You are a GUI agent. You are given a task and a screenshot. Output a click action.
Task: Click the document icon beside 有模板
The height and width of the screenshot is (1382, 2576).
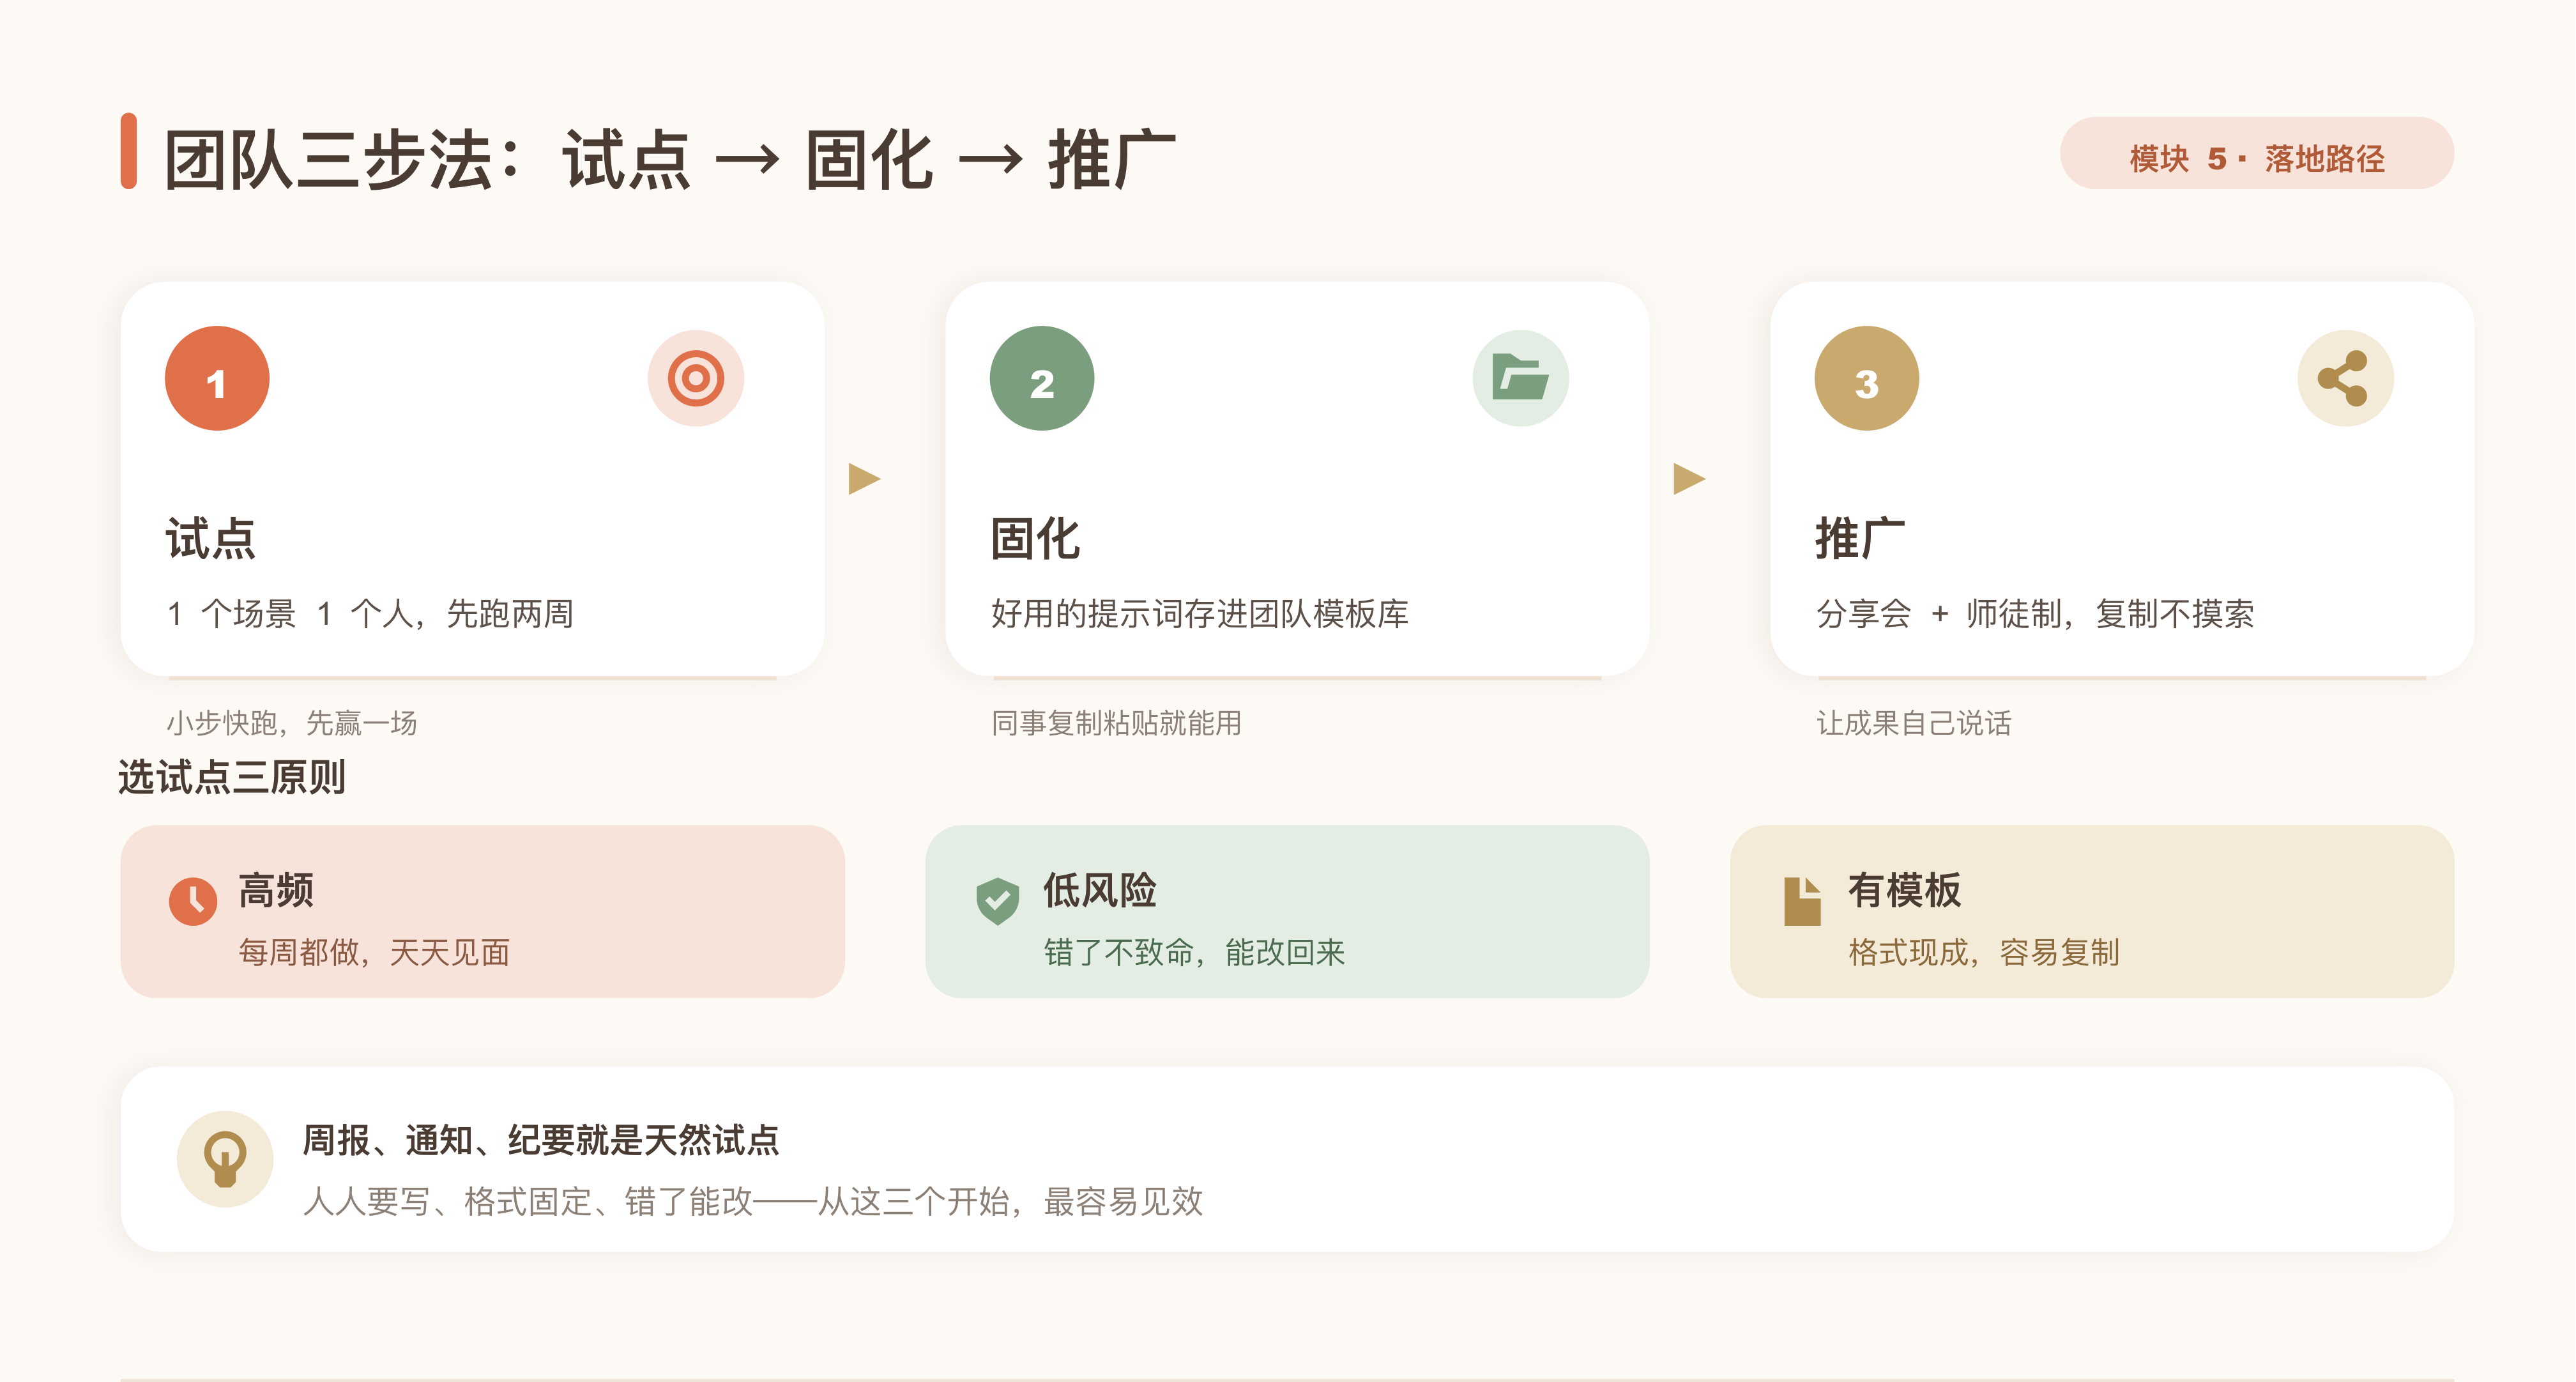1802,901
